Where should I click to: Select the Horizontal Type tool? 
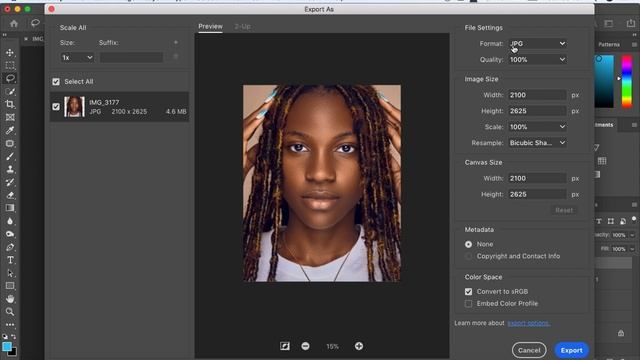click(x=10, y=260)
